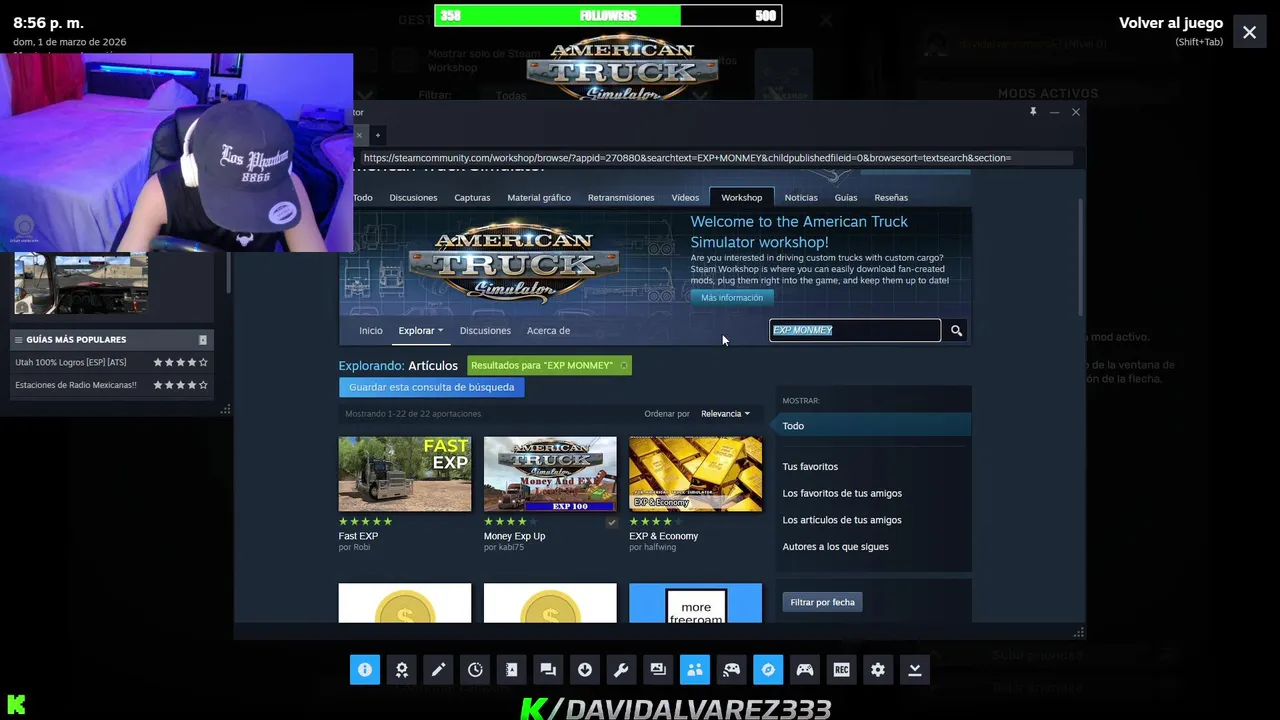1280x720 pixels.
Task: Open the Fast EXP mod thumbnail
Action: coord(405,474)
